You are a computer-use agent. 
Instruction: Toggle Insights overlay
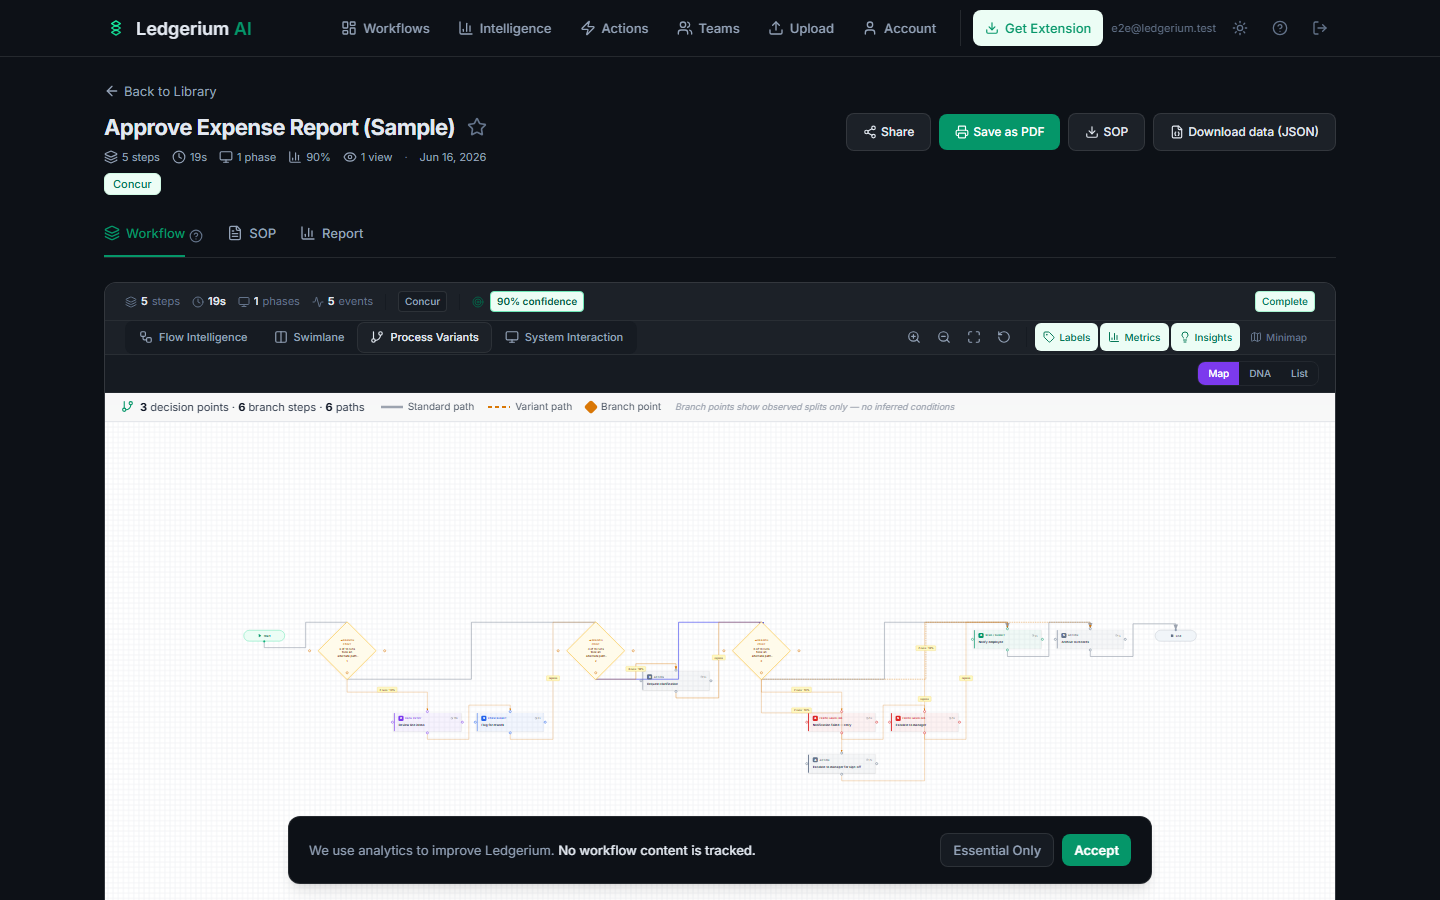[x=1205, y=337]
